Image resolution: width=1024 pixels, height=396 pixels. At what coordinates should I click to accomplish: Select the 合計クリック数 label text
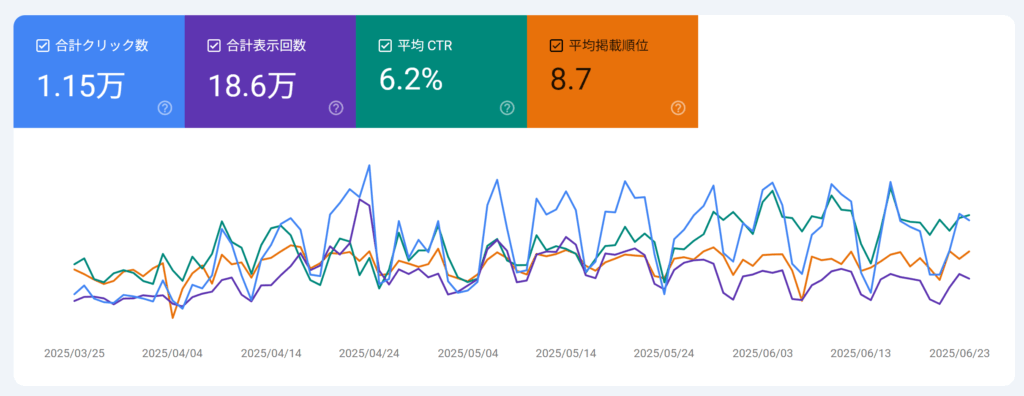[x=102, y=46]
